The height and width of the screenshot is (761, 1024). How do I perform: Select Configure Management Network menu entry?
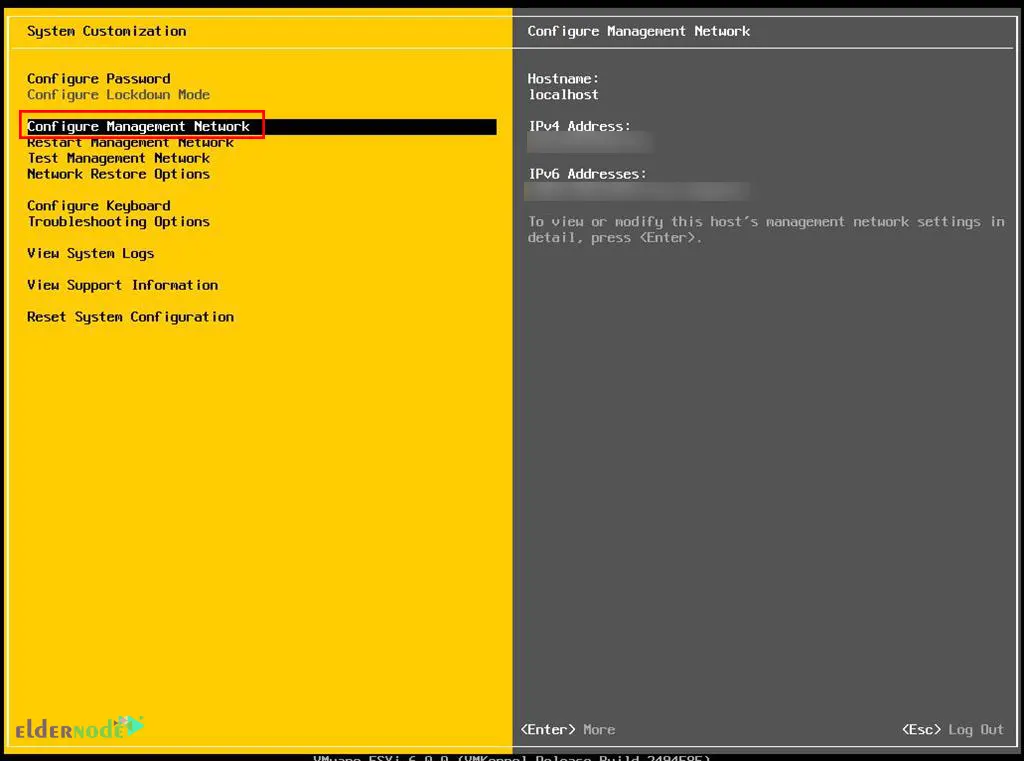(142, 126)
